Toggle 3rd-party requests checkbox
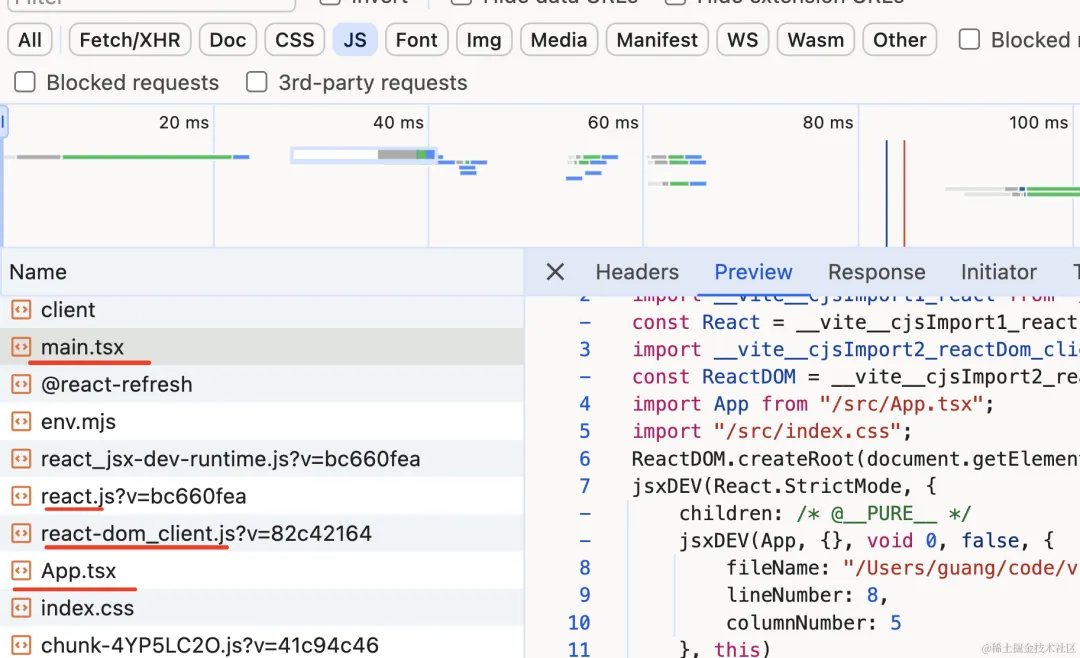 257,82
